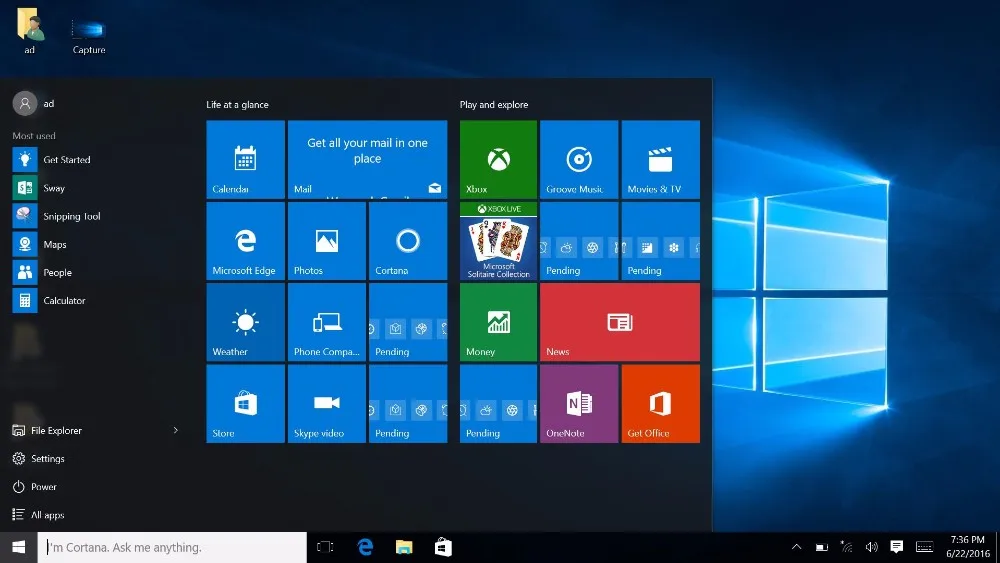Check battery status in system tray

click(821, 547)
